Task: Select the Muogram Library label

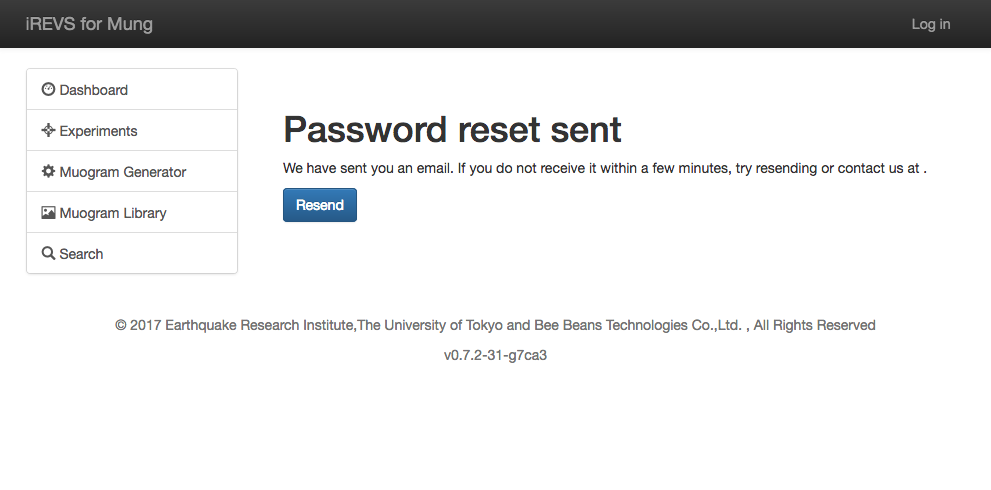Action: 113,213
